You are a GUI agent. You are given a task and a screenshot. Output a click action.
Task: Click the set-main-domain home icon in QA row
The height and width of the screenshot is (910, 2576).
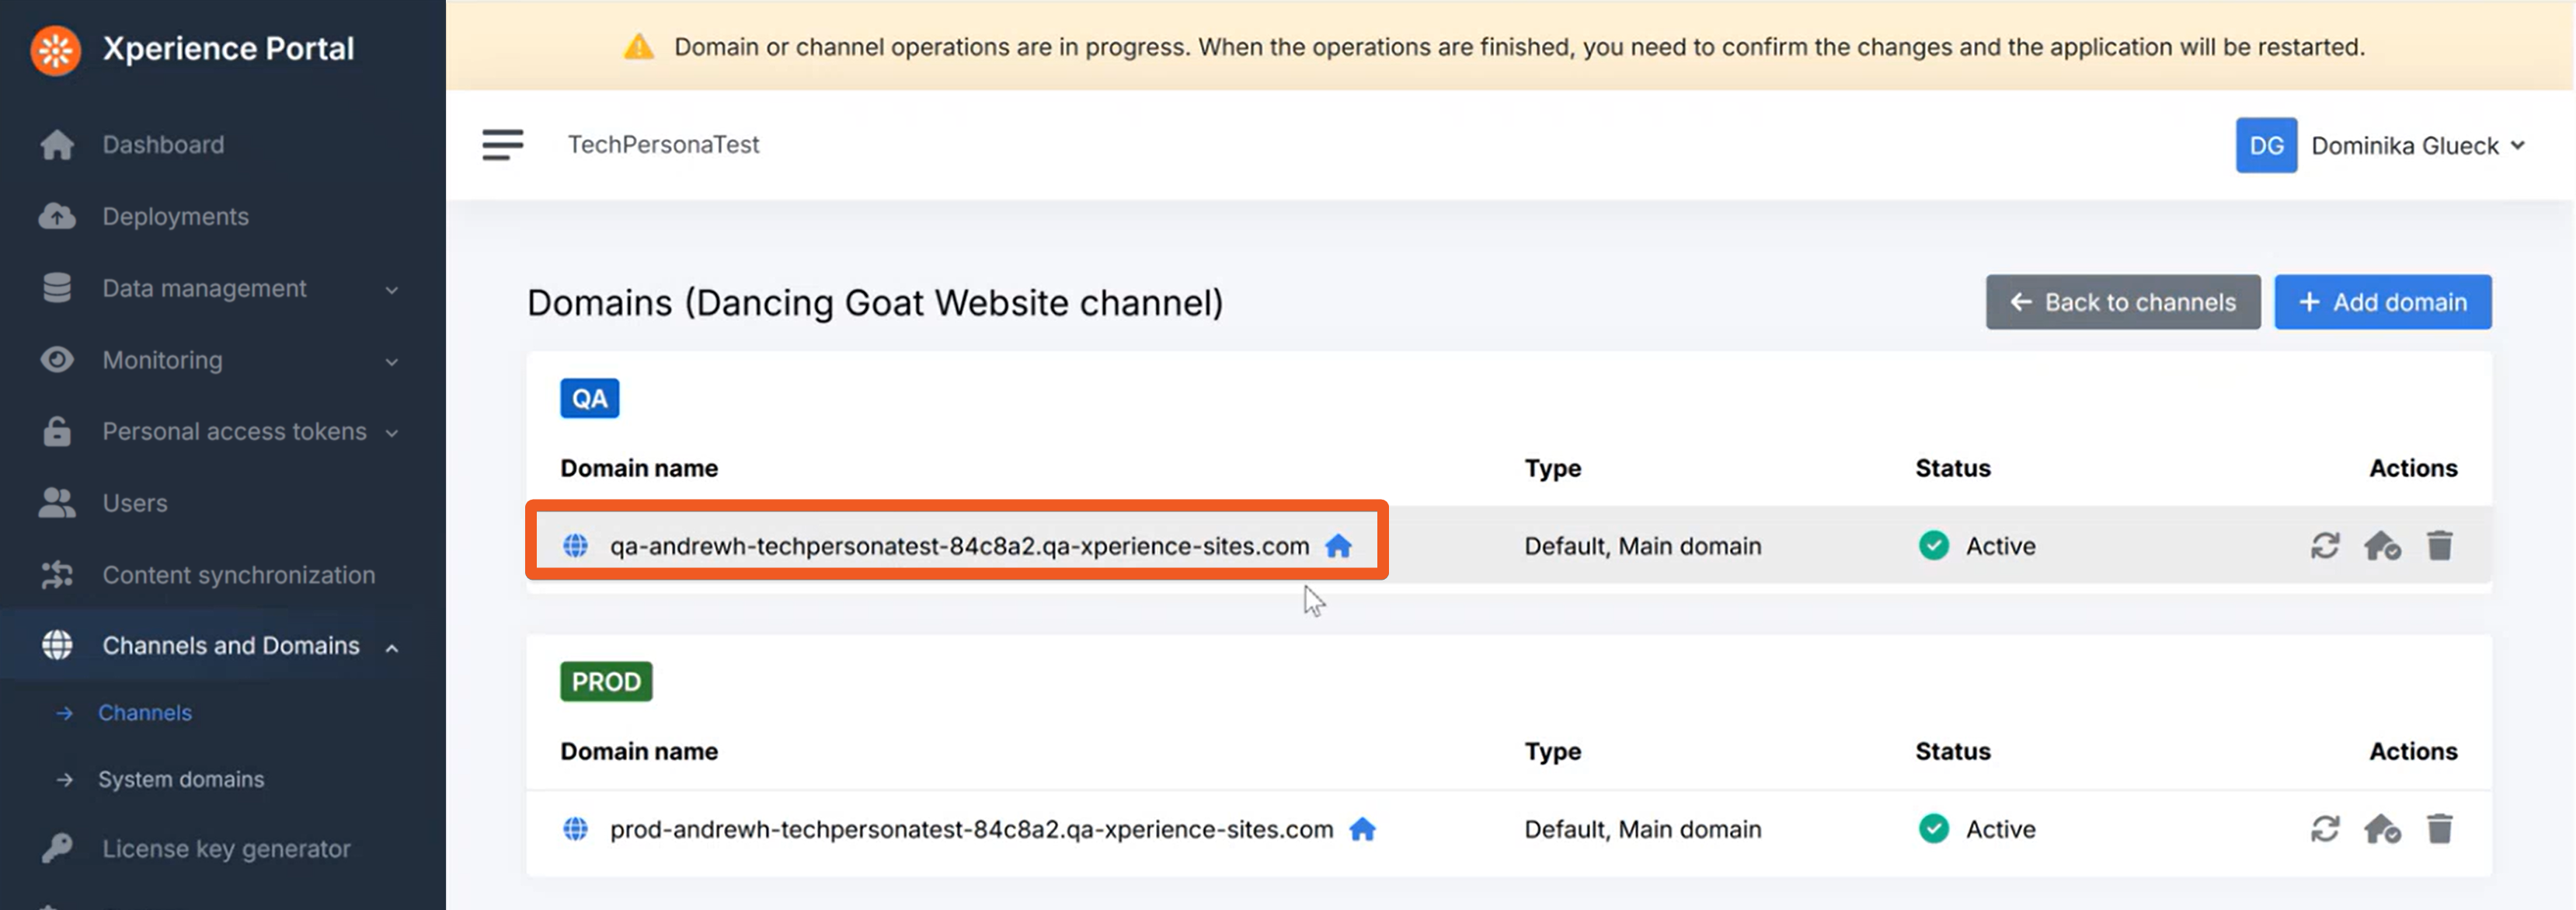[x=2381, y=546]
